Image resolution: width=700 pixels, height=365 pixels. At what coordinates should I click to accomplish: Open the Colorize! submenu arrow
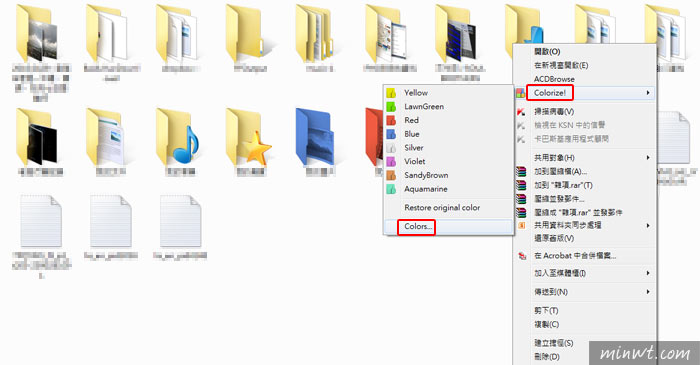click(648, 93)
